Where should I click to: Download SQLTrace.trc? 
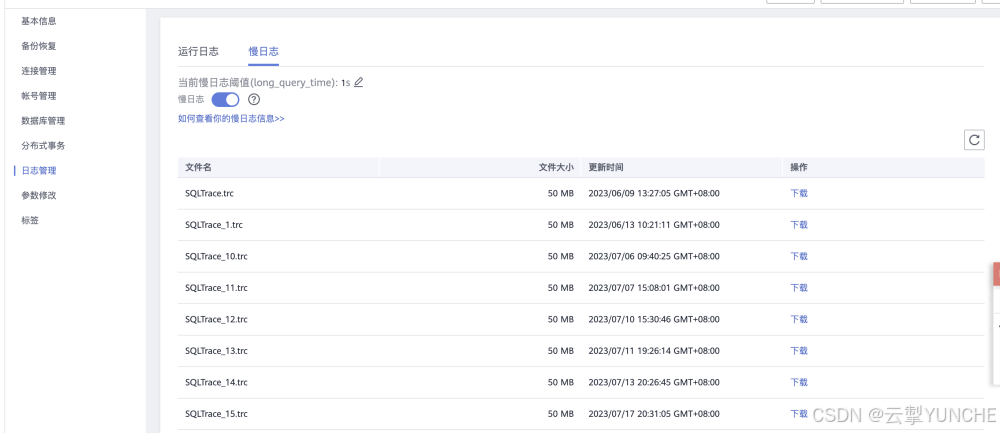pyautogui.click(x=799, y=193)
